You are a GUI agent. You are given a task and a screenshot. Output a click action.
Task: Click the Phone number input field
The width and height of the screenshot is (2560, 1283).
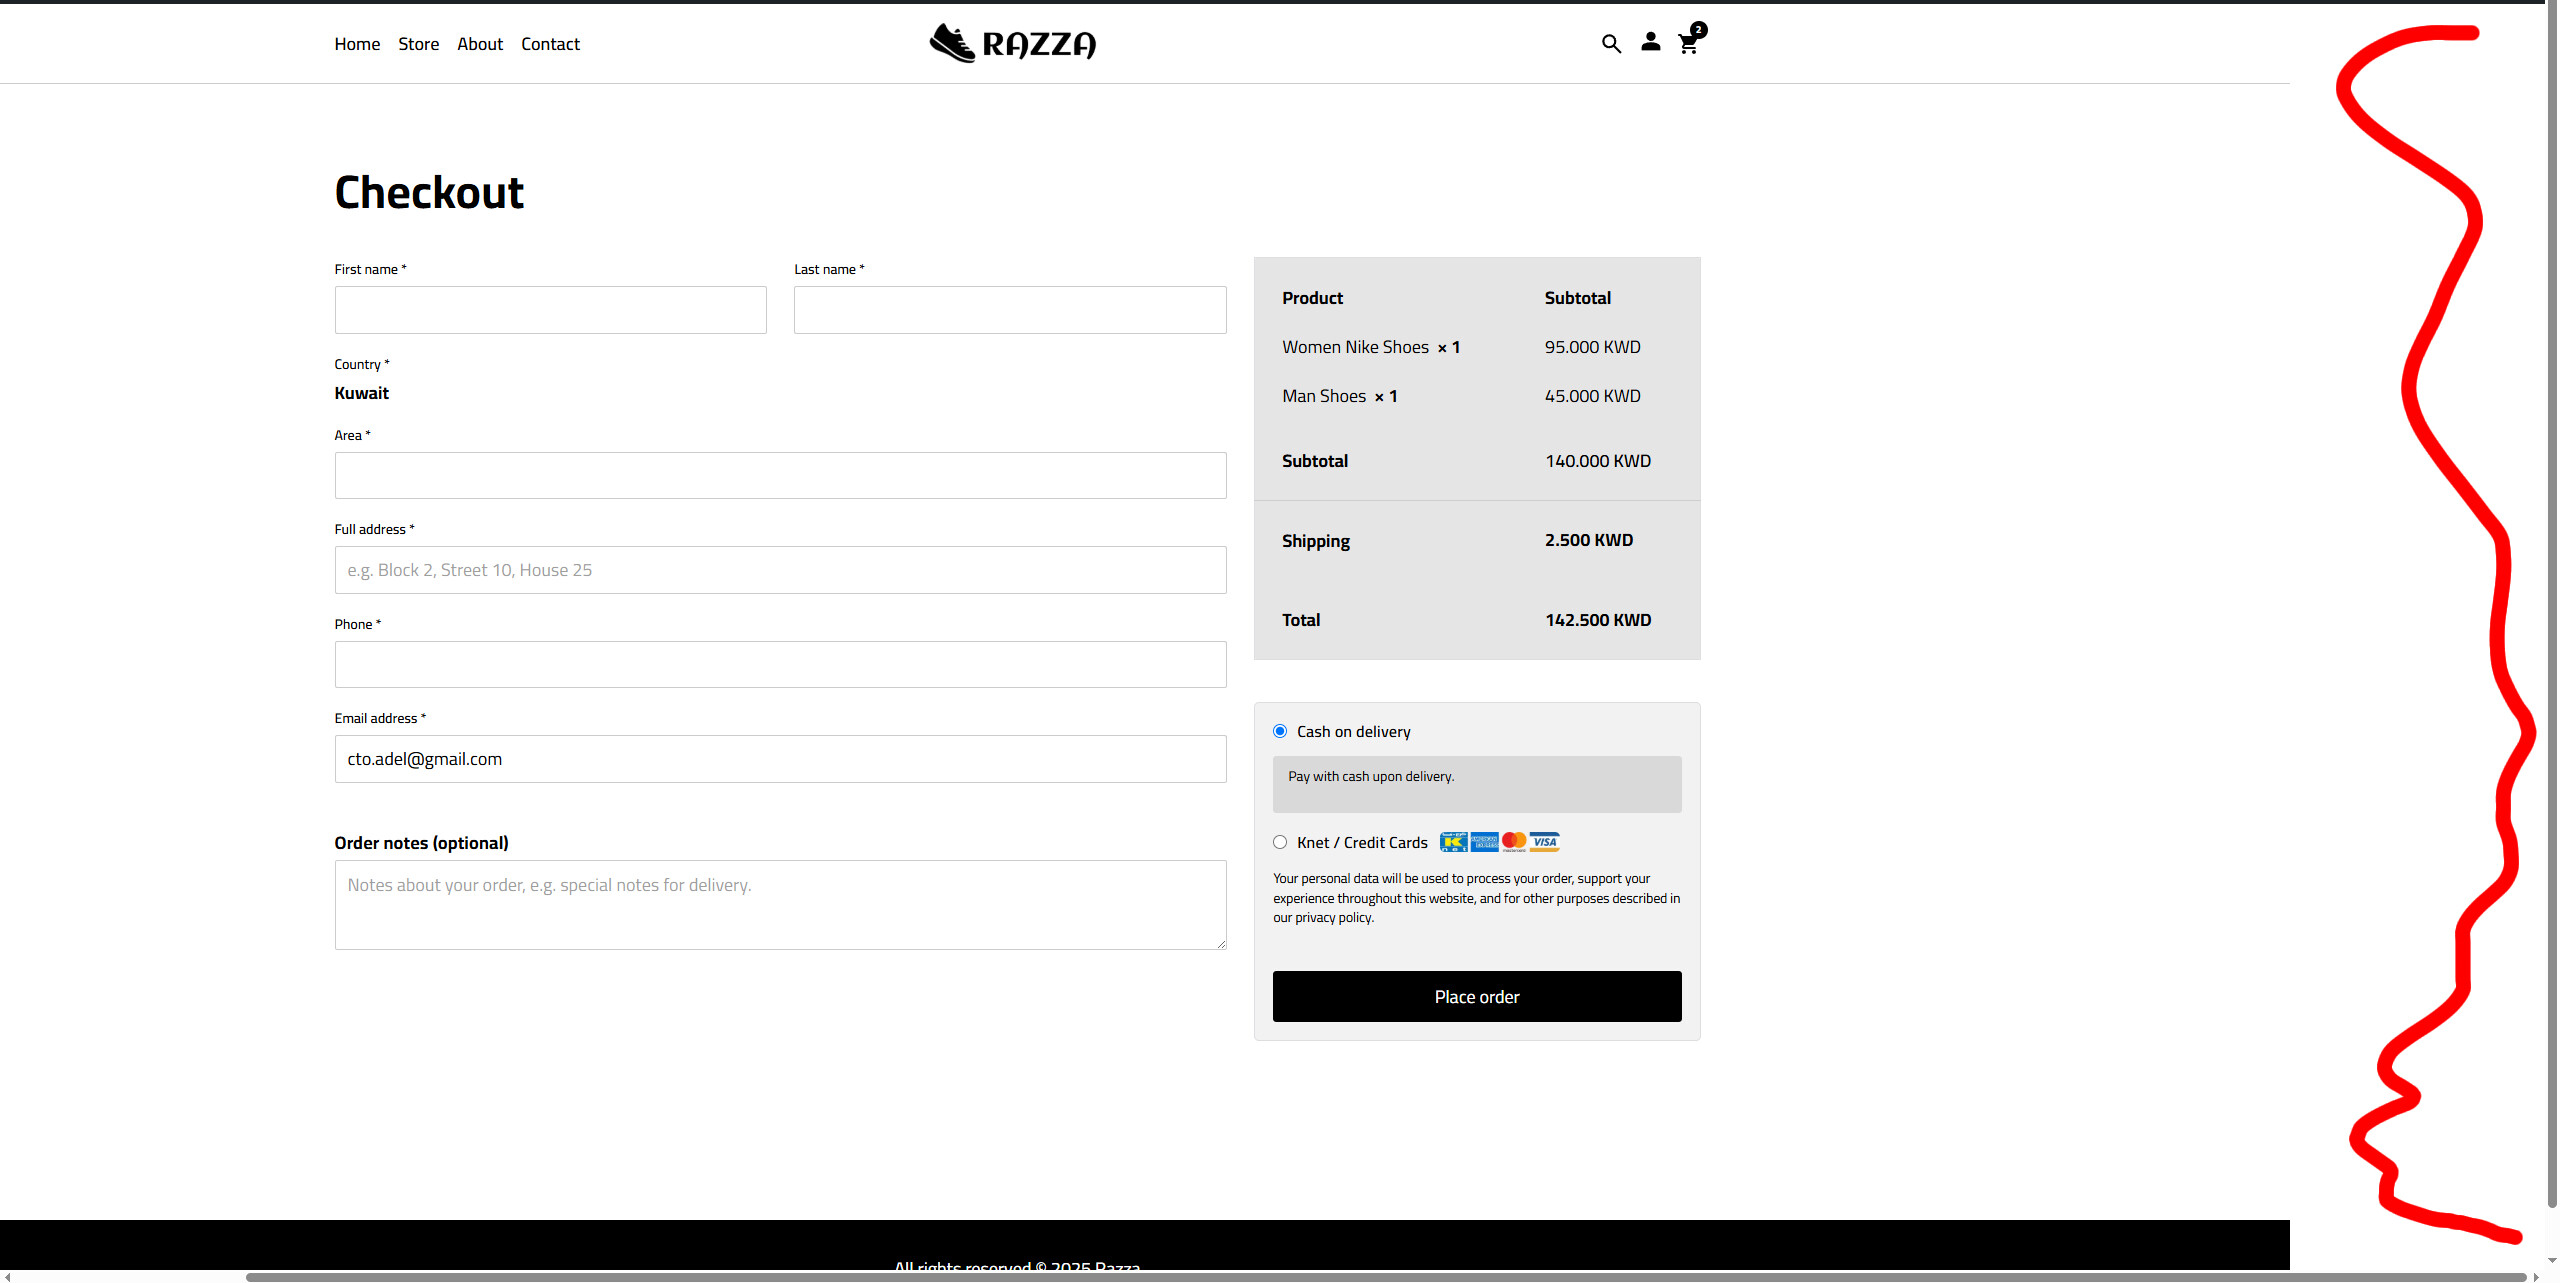point(780,665)
